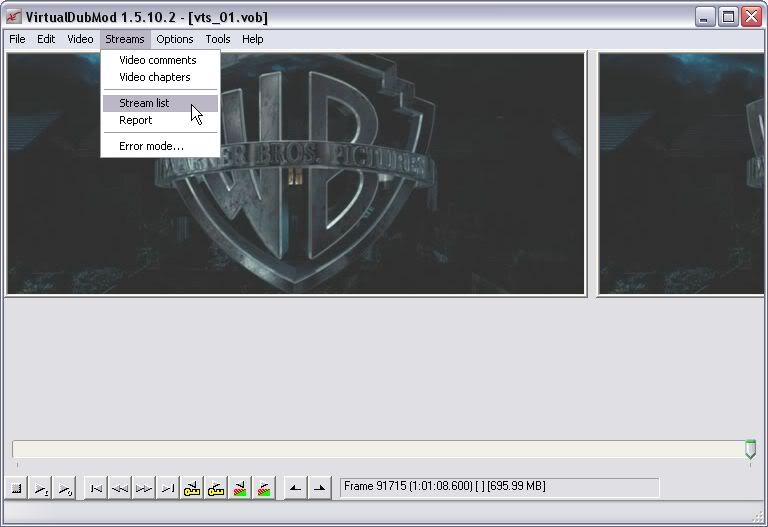The width and height of the screenshot is (768, 527).
Task: Jump to next scene change
Action: coord(264,488)
